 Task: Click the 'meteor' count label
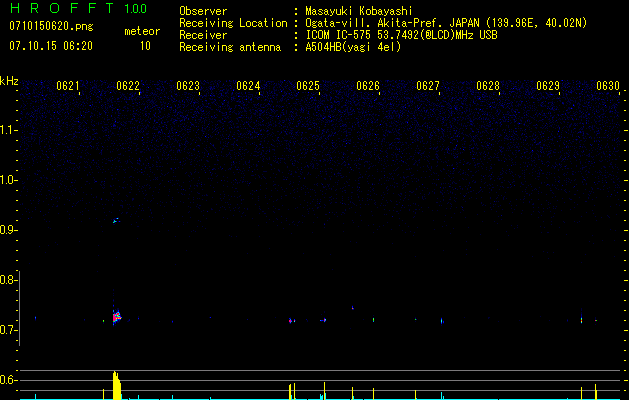click(142, 31)
